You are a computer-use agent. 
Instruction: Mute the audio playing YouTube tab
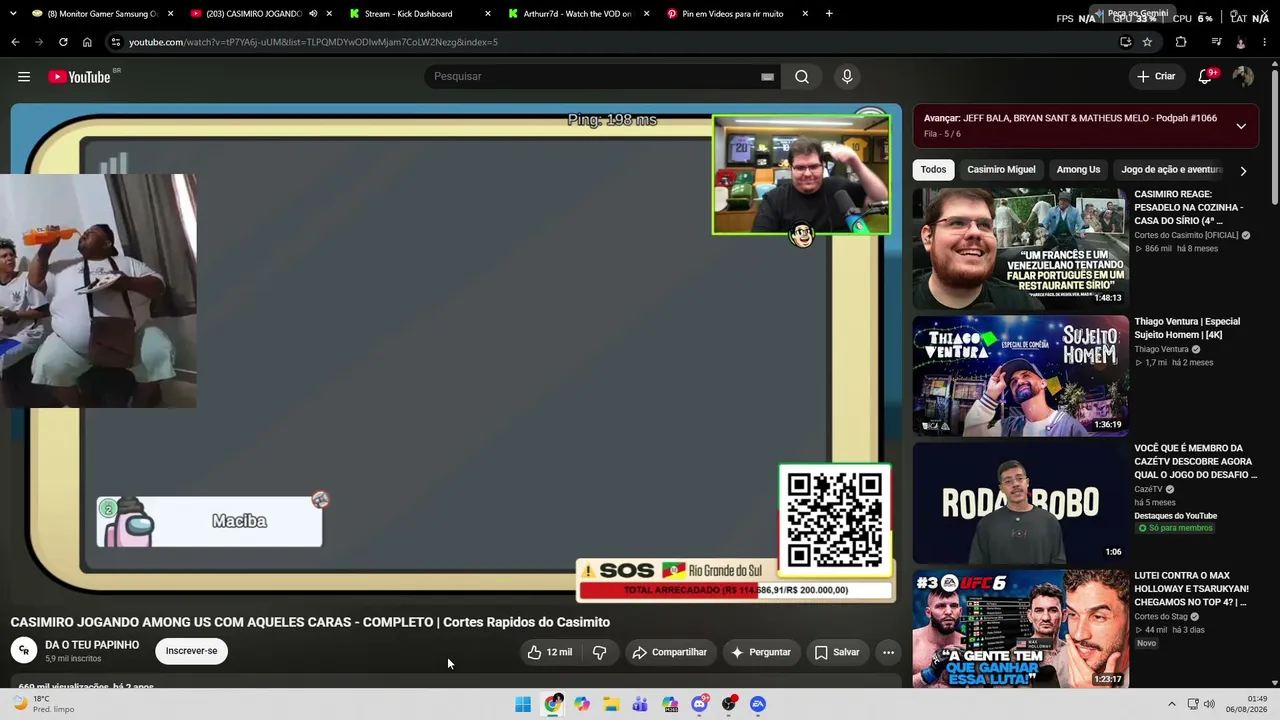coord(313,14)
